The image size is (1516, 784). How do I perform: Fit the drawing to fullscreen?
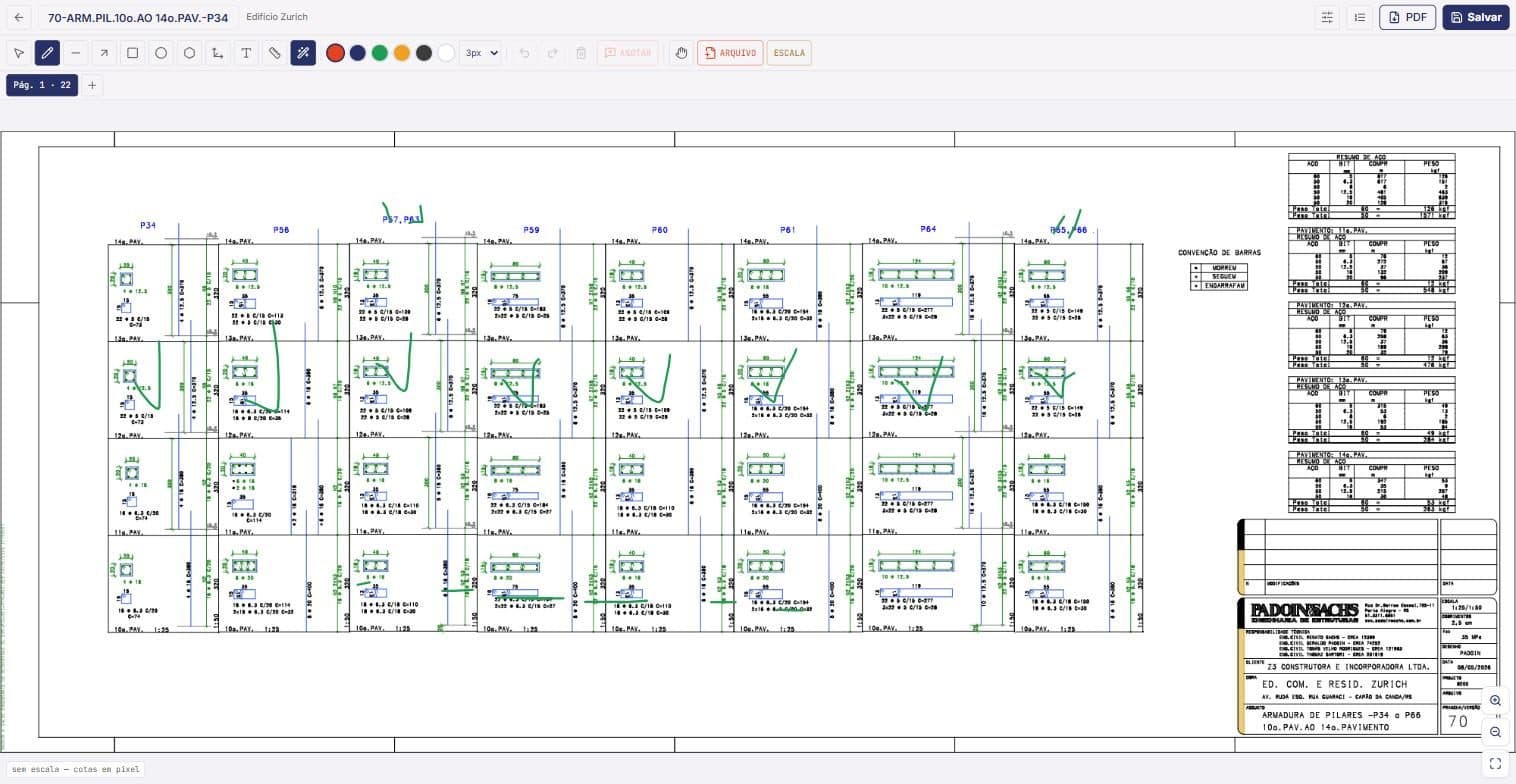[1495, 763]
